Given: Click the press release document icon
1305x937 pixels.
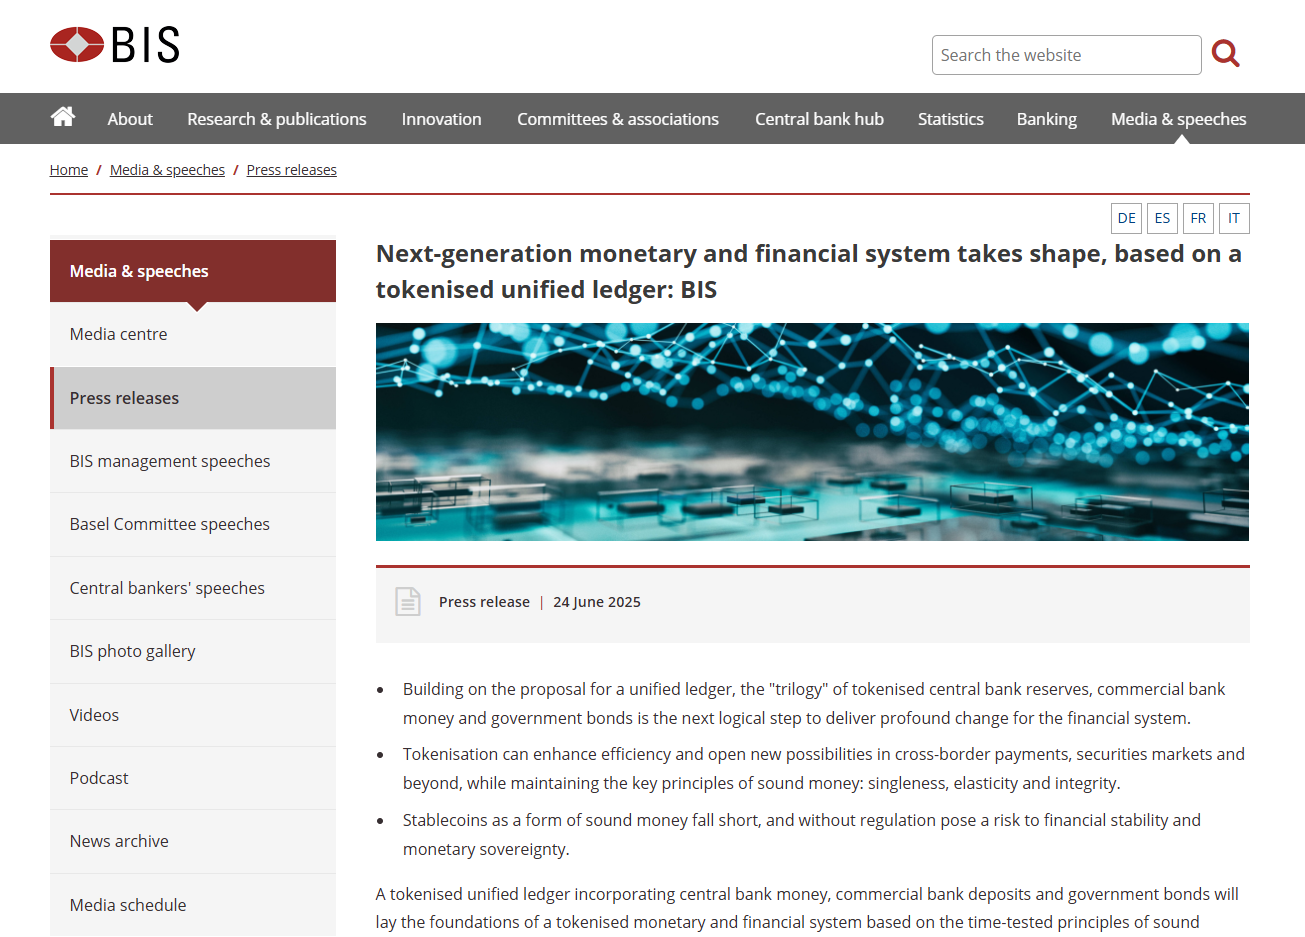Looking at the screenshot, I should [x=407, y=601].
